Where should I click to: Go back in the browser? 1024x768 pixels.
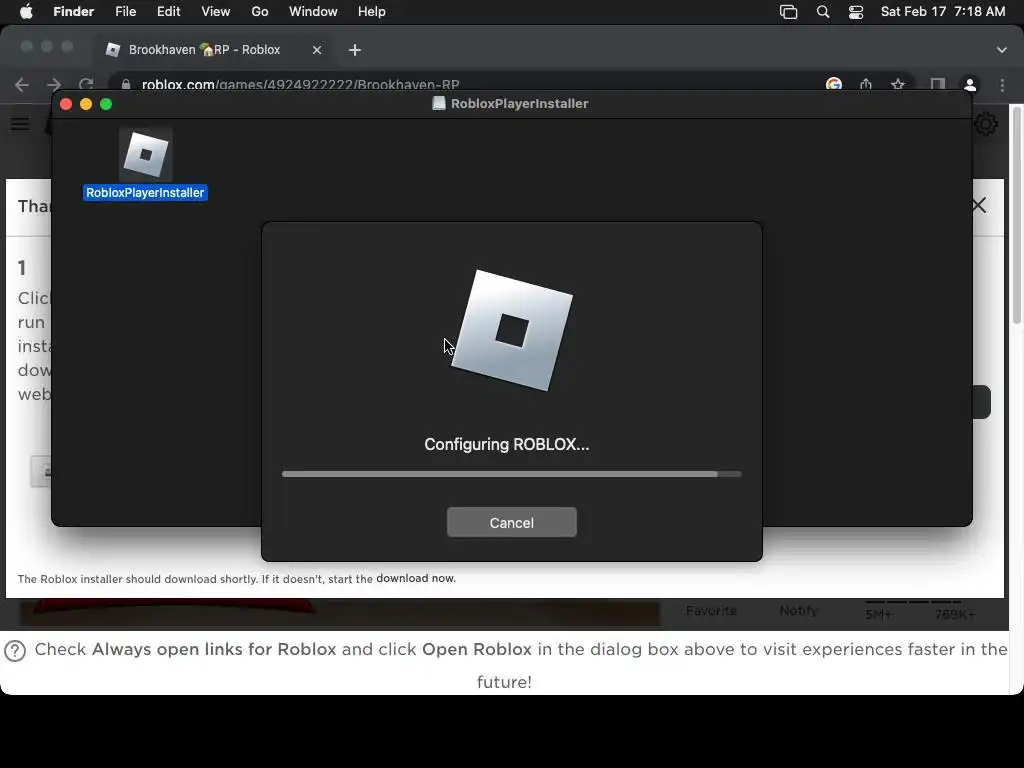pos(22,84)
